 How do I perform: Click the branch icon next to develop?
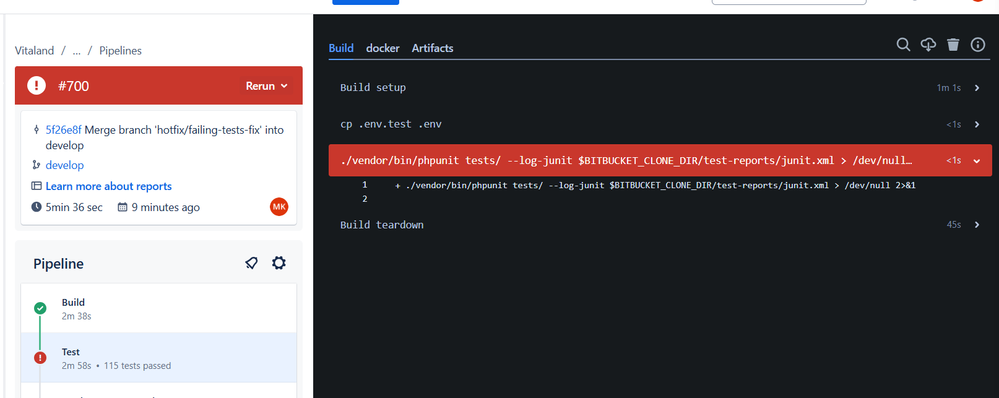coord(36,165)
